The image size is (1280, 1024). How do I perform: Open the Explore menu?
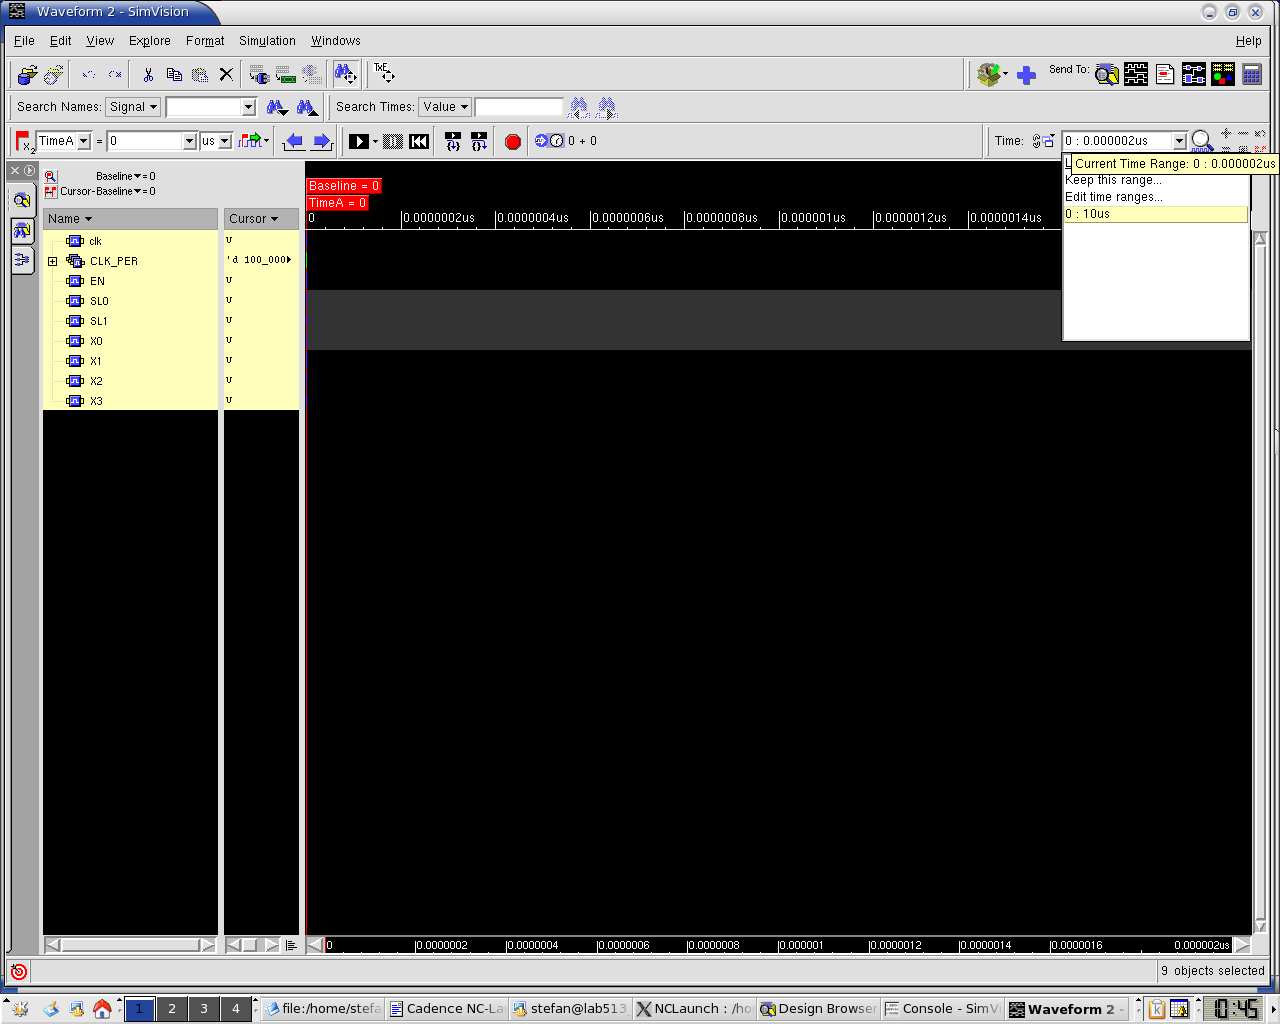point(149,41)
